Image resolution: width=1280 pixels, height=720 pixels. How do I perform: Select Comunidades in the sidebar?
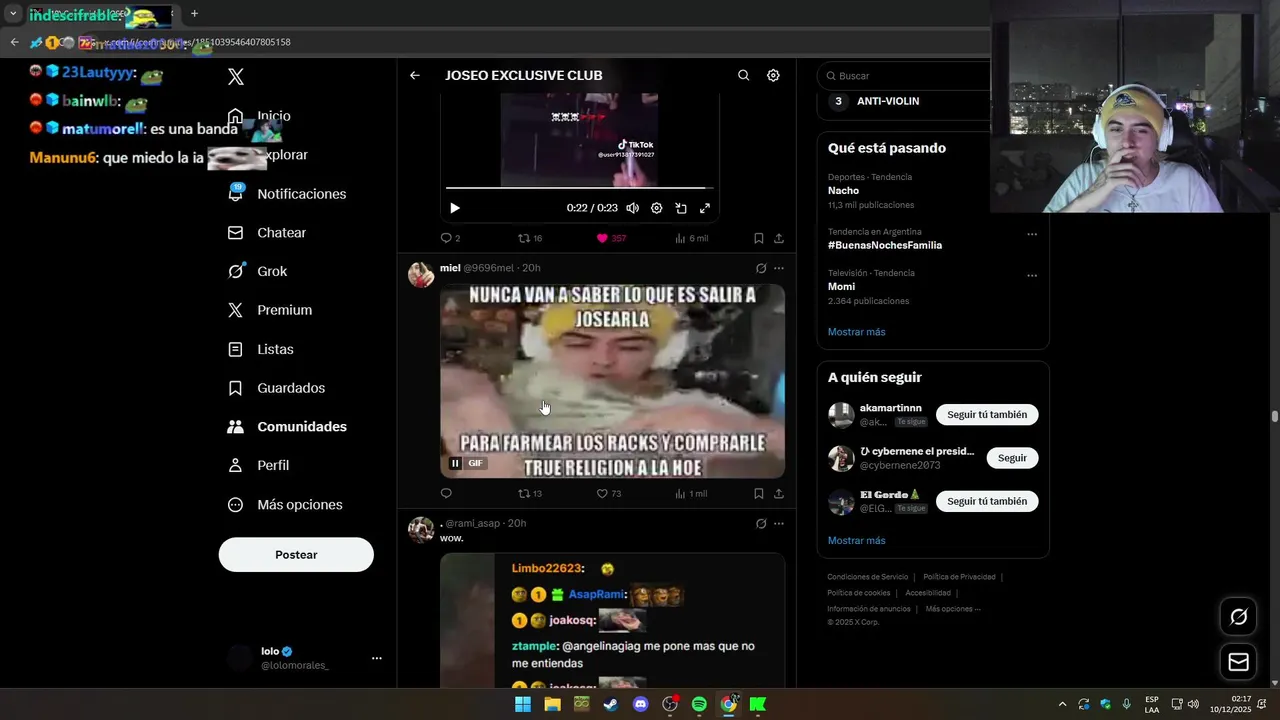click(x=287, y=427)
